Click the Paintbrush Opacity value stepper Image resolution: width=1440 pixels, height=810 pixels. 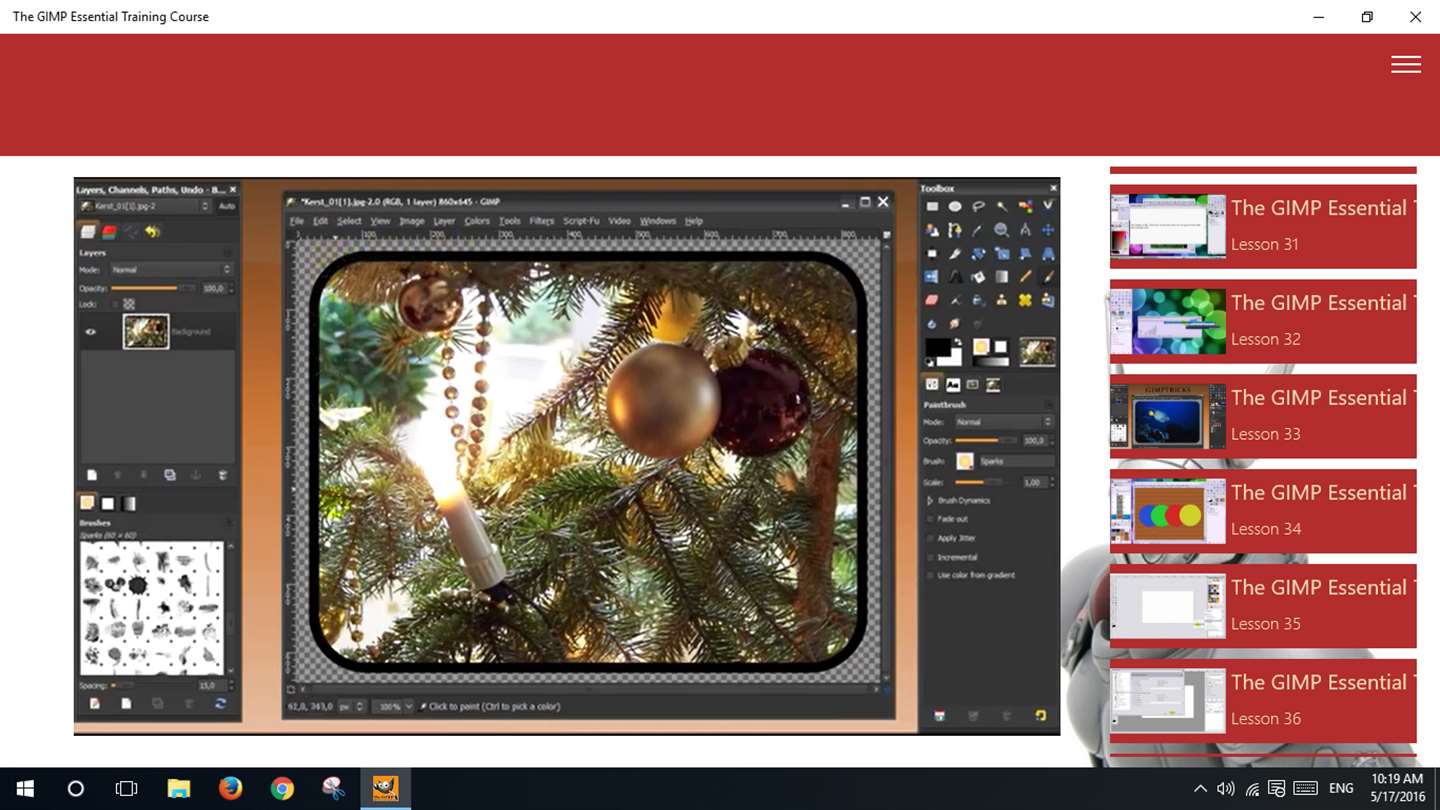click(x=1050, y=441)
